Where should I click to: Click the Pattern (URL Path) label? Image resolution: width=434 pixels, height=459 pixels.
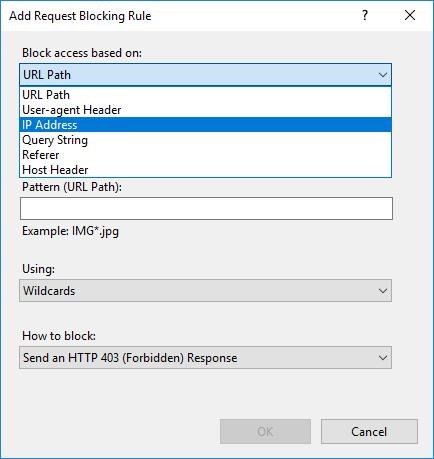tap(72, 187)
